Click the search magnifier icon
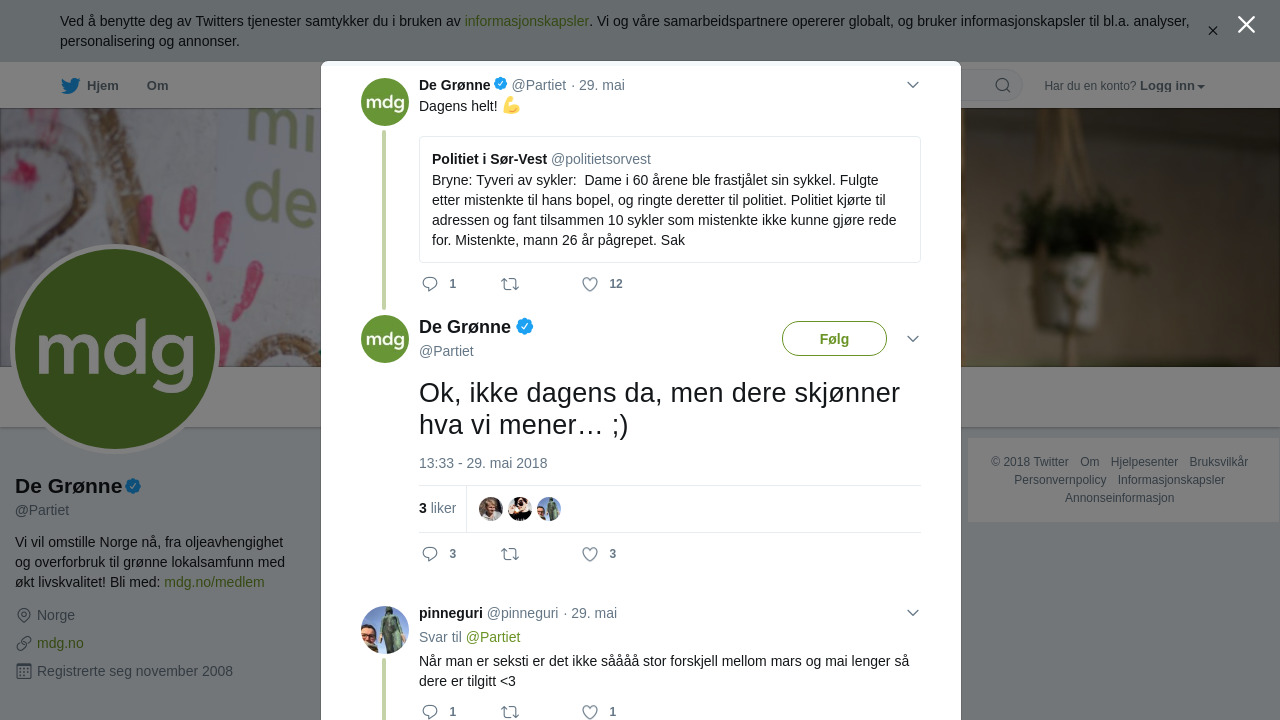Viewport: 1280px width, 720px height. click(1003, 85)
